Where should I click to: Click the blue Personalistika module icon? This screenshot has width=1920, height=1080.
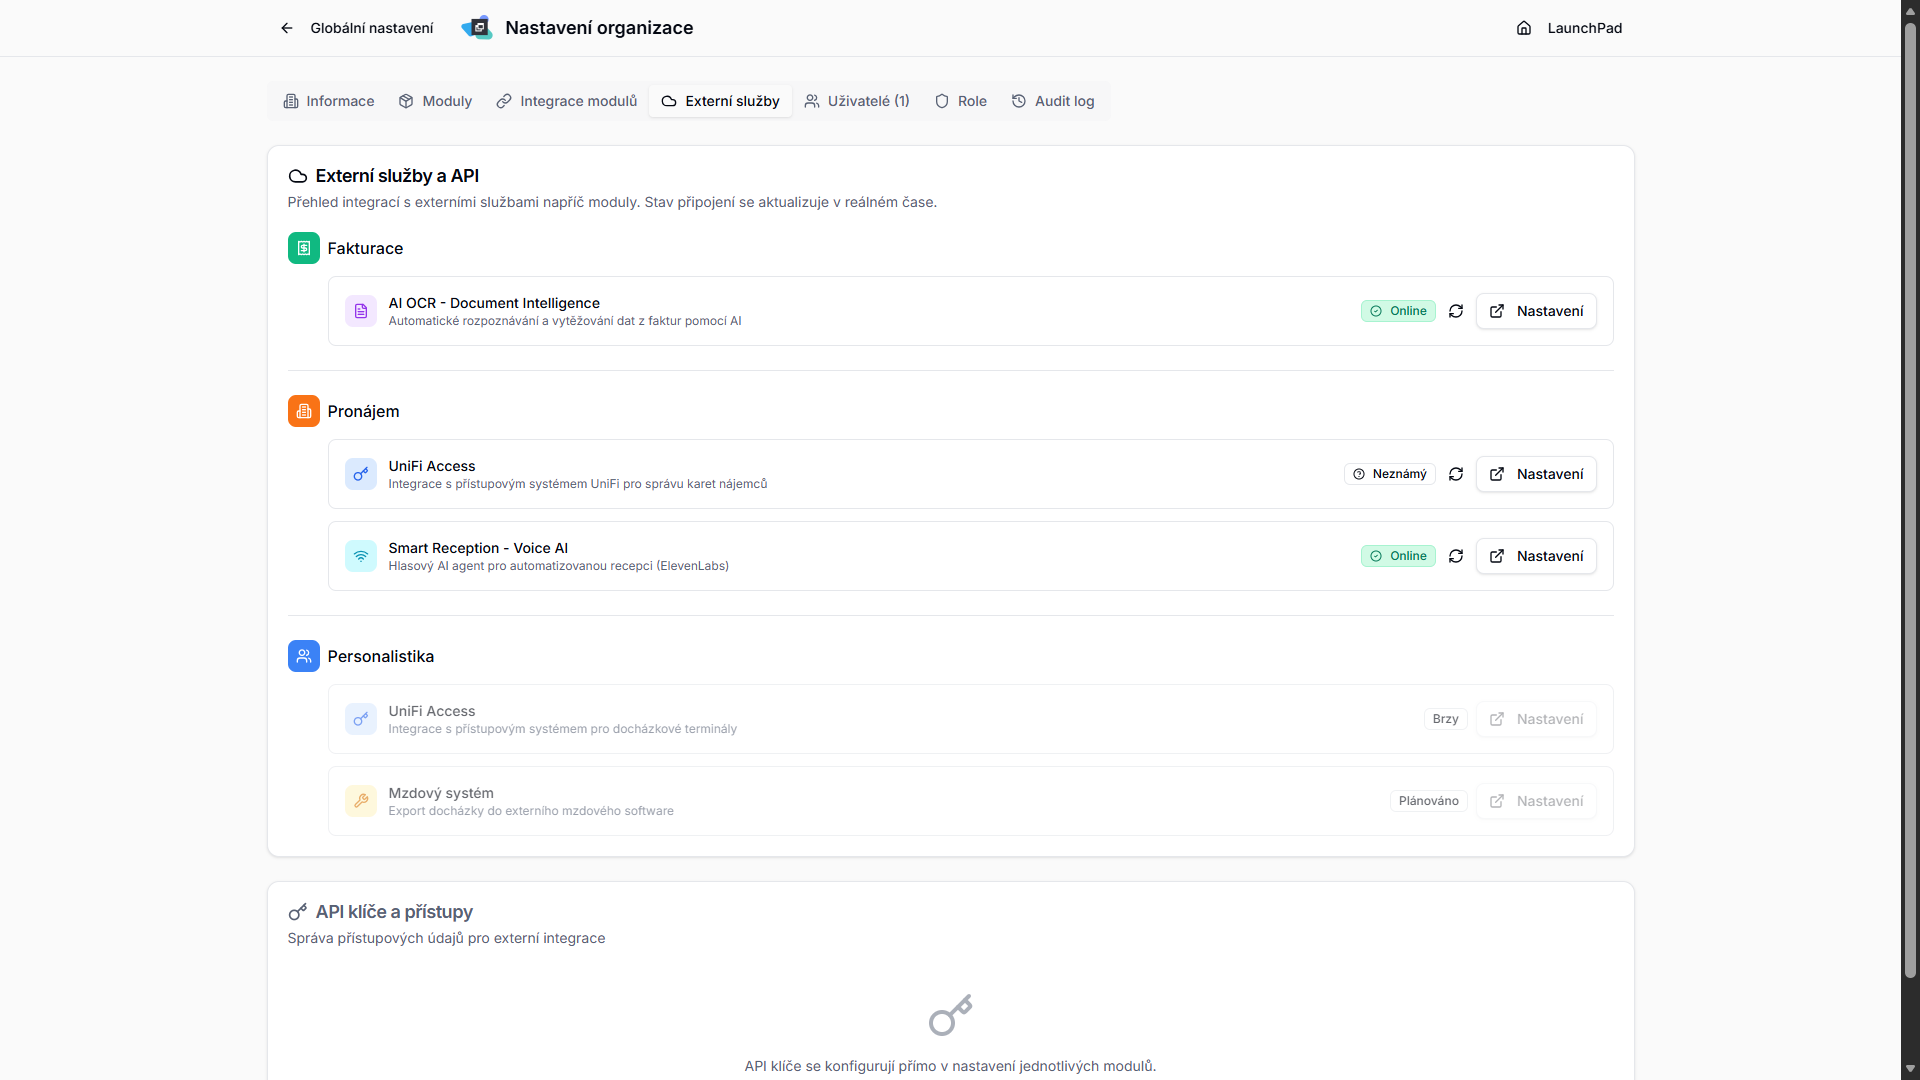304,656
